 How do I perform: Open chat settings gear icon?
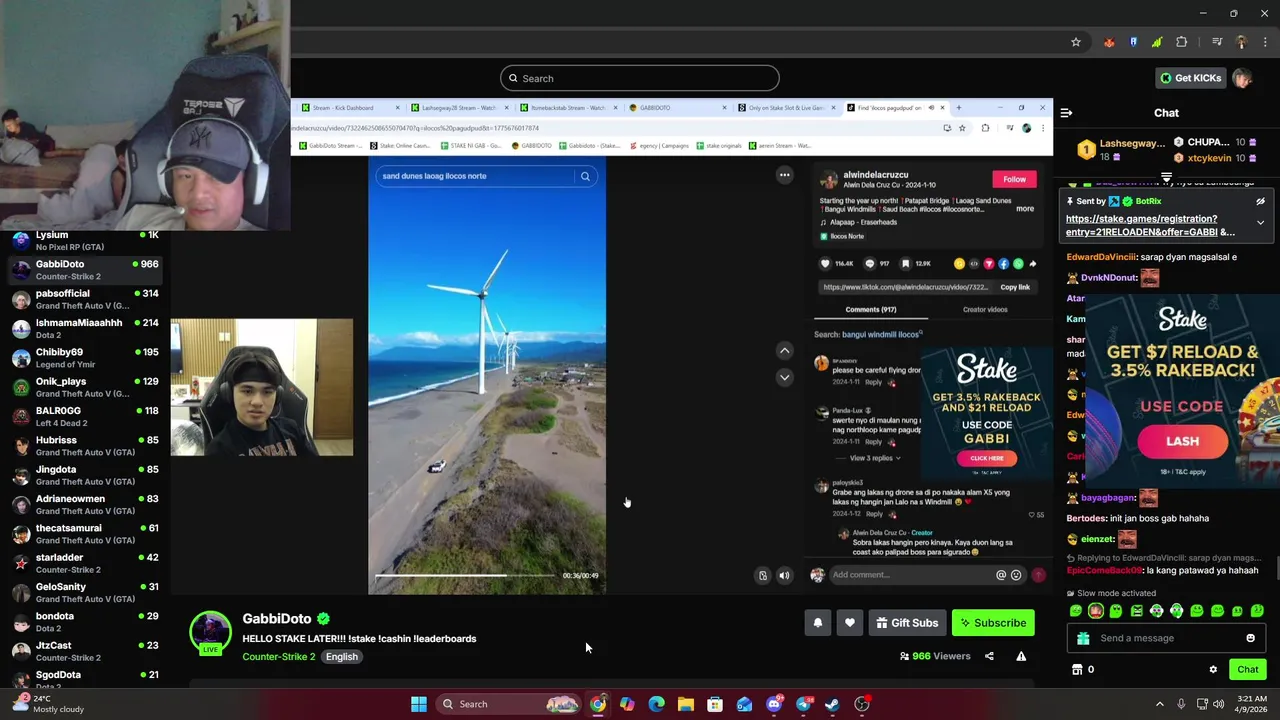pos(1213,670)
